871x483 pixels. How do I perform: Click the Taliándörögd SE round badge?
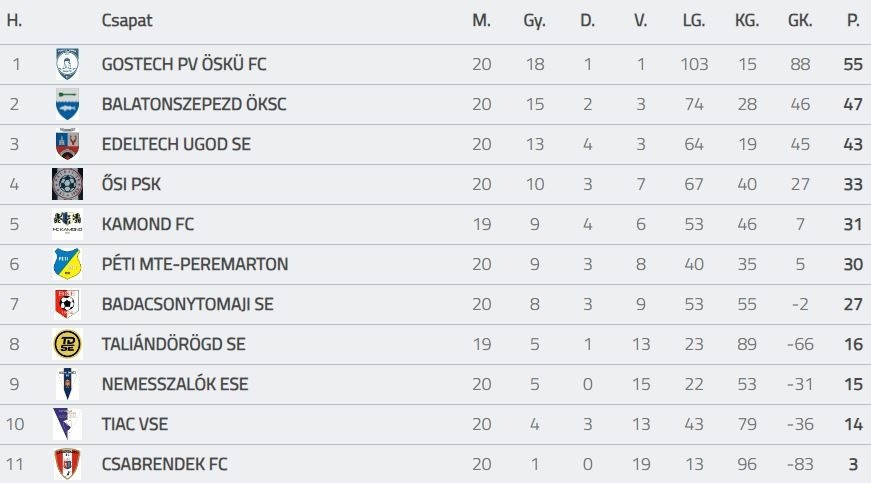click(67, 345)
